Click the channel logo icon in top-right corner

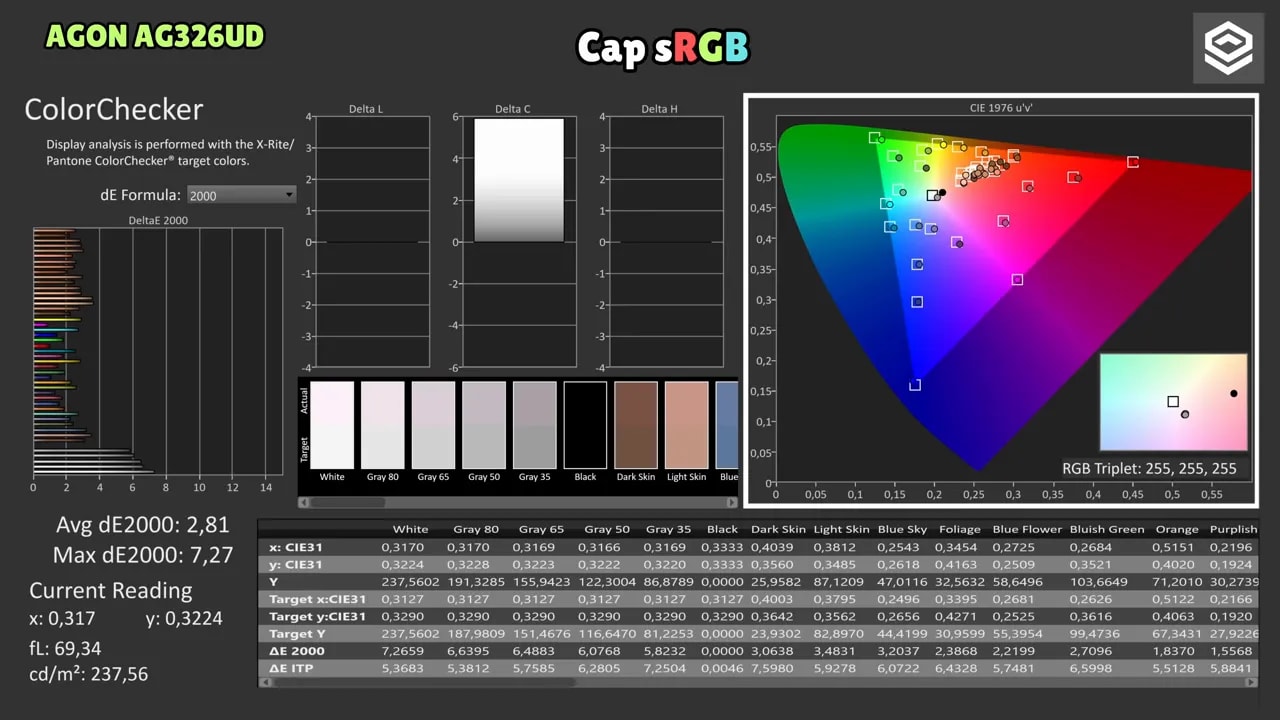[1228, 48]
